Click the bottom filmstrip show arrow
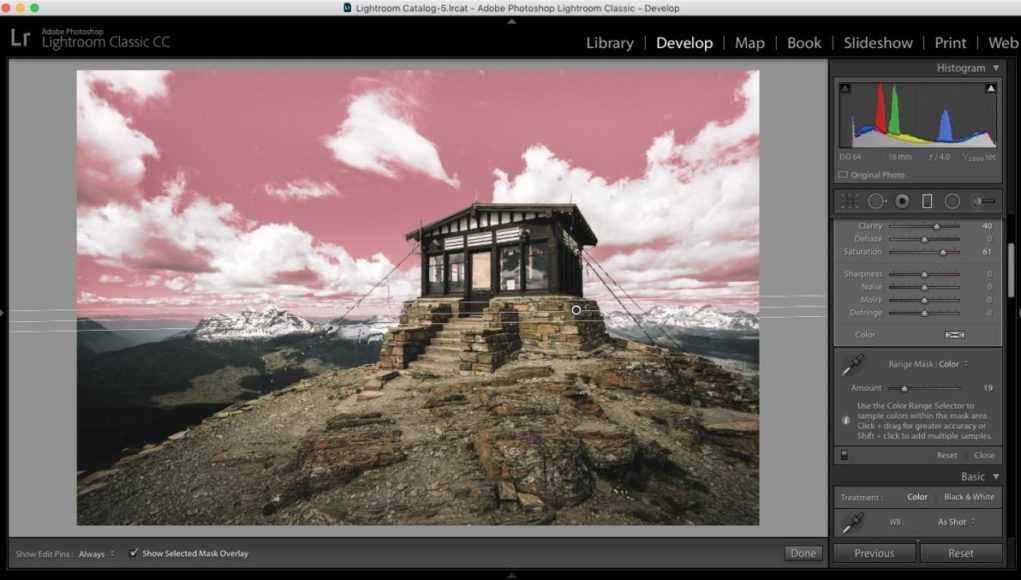 tap(512, 575)
